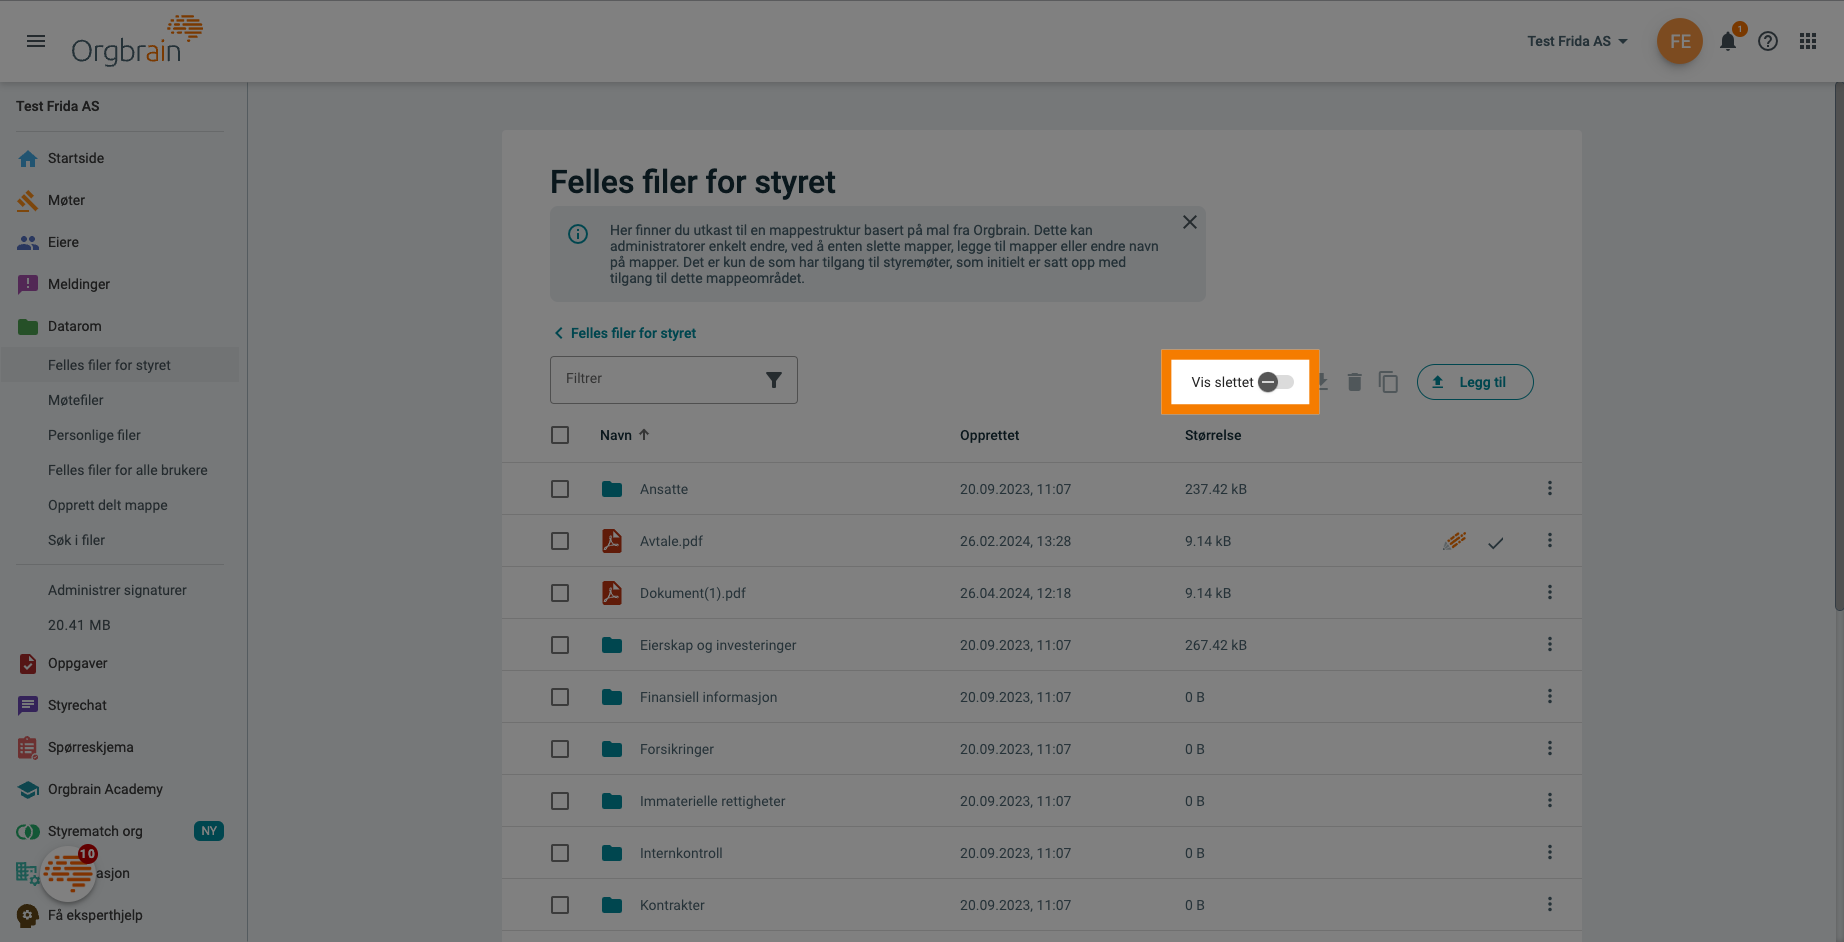Click the filter funnel icon

coord(774,379)
